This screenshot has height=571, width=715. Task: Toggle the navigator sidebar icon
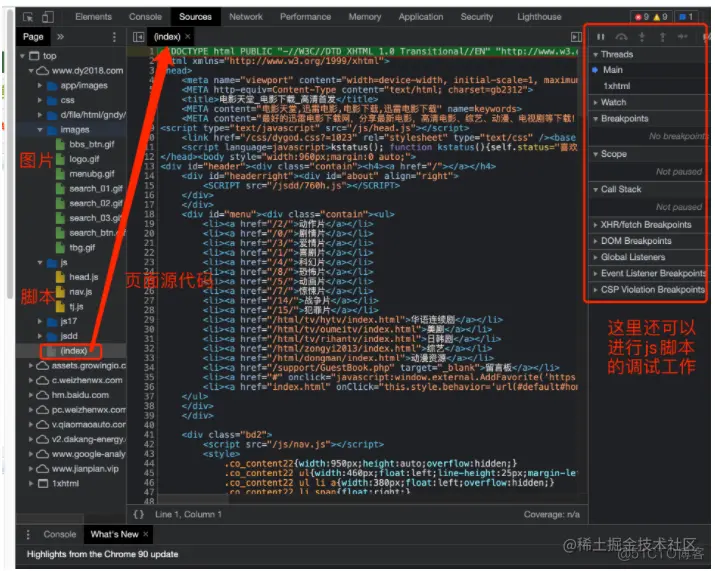(139, 37)
